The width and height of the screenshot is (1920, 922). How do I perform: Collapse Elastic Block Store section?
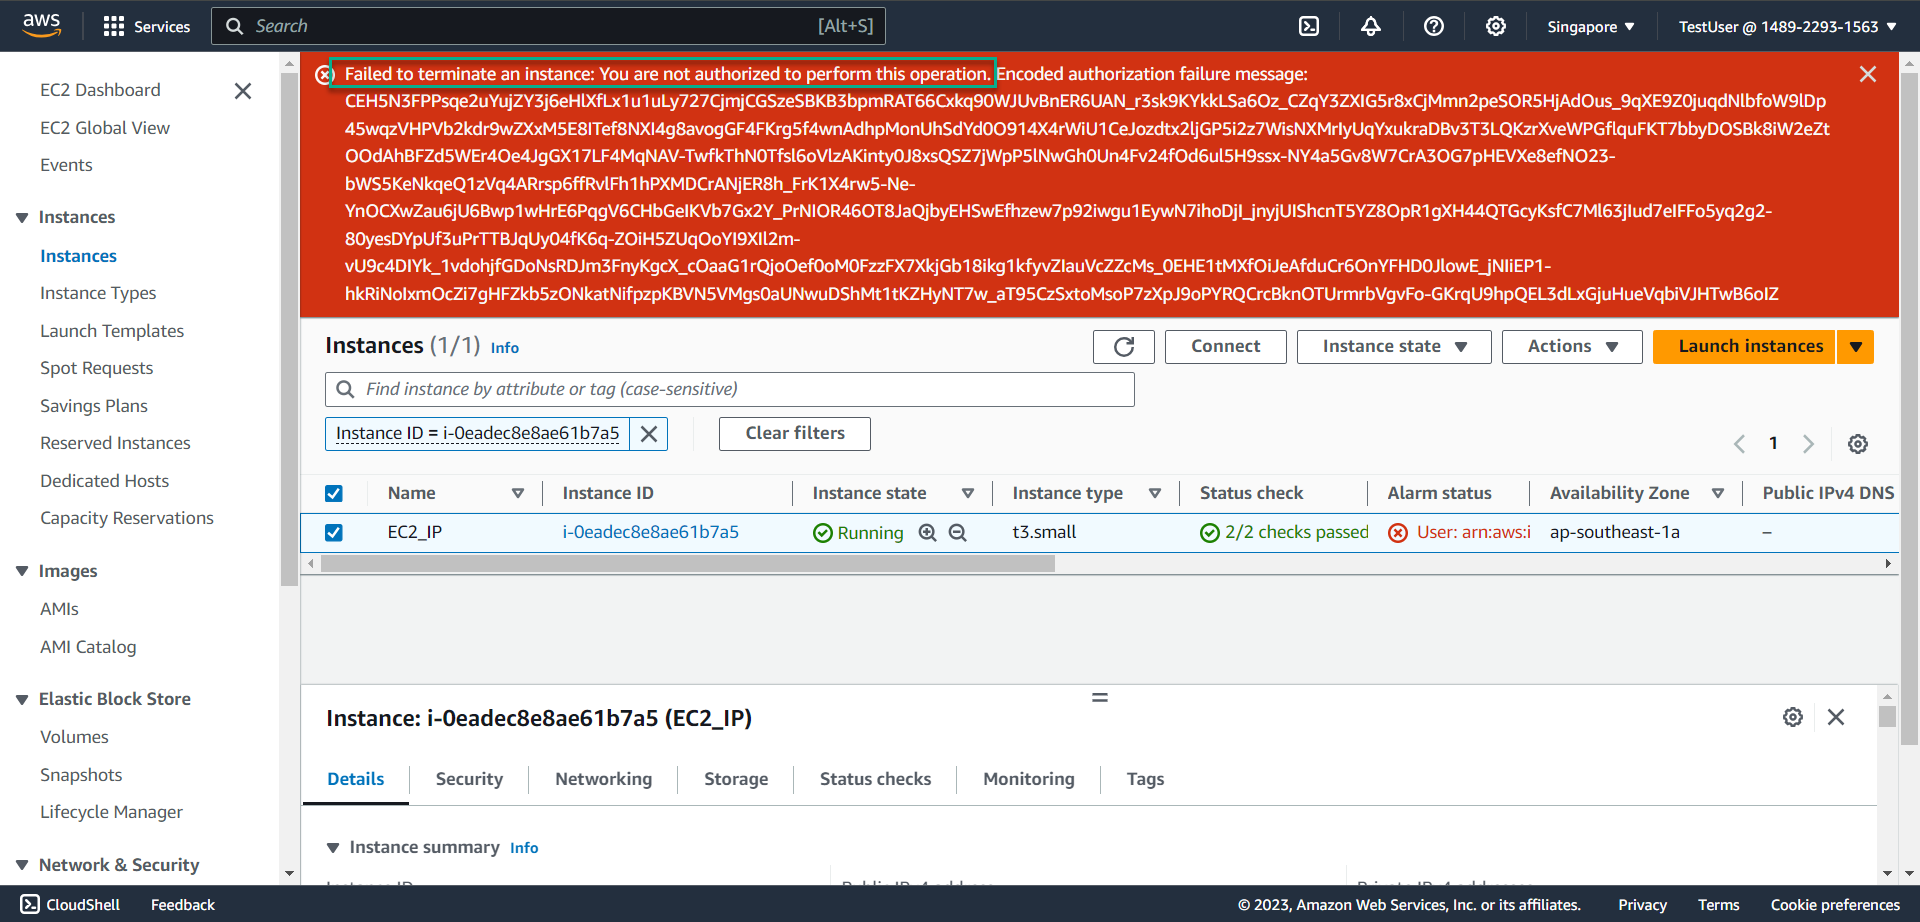pyautogui.click(x=22, y=700)
